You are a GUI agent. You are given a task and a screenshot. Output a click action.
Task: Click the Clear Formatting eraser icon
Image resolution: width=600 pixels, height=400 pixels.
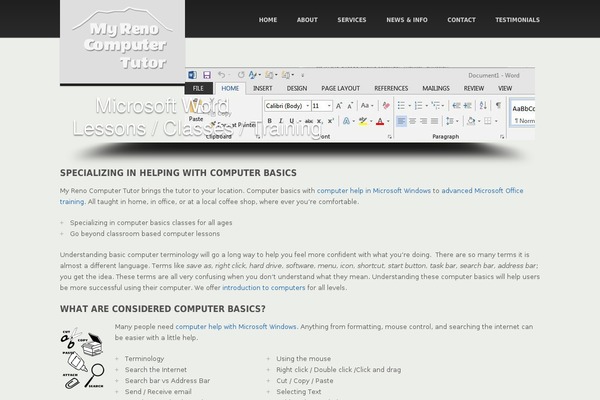pyautogui.click(x=386, y=106)
